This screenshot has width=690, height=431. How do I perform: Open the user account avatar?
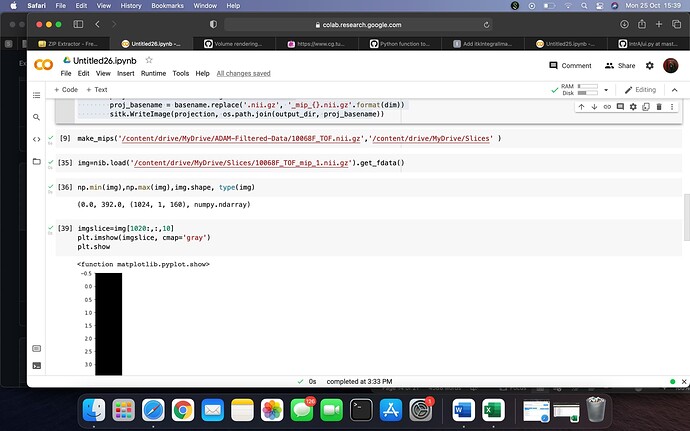[x=671, y=66]
